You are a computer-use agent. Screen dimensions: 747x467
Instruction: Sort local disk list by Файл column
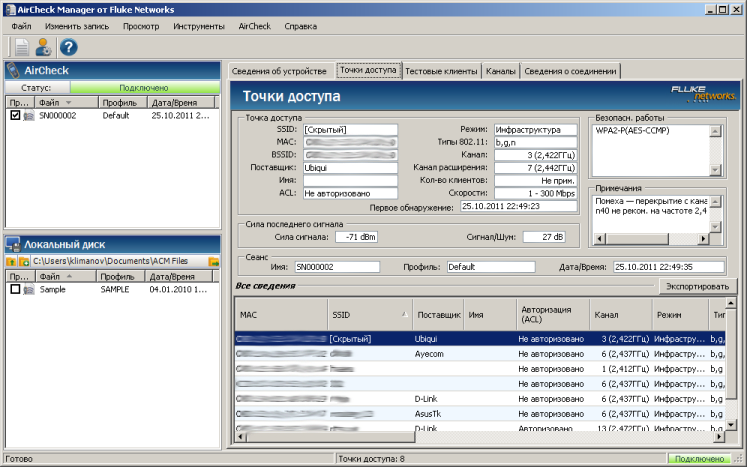66,276
